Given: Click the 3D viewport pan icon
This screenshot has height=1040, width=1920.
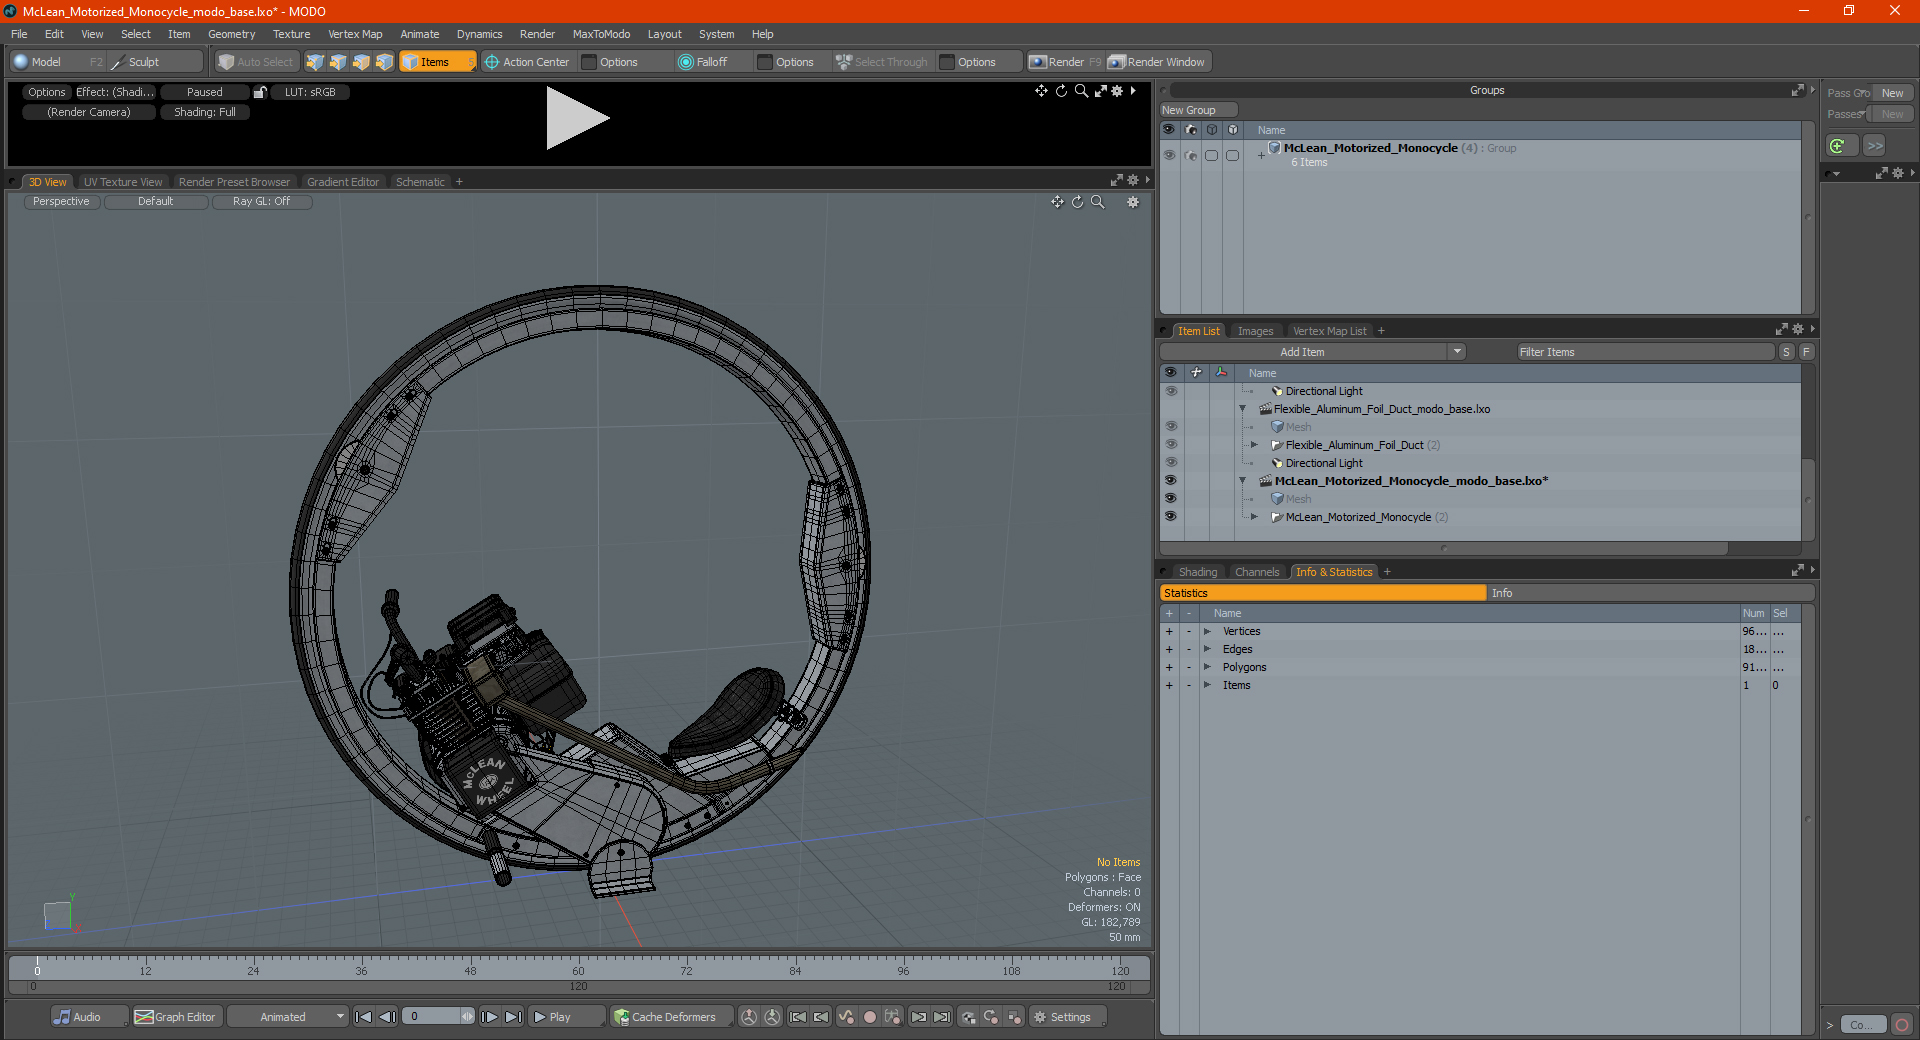Looking at the screenshot, I should (1057, 202).
